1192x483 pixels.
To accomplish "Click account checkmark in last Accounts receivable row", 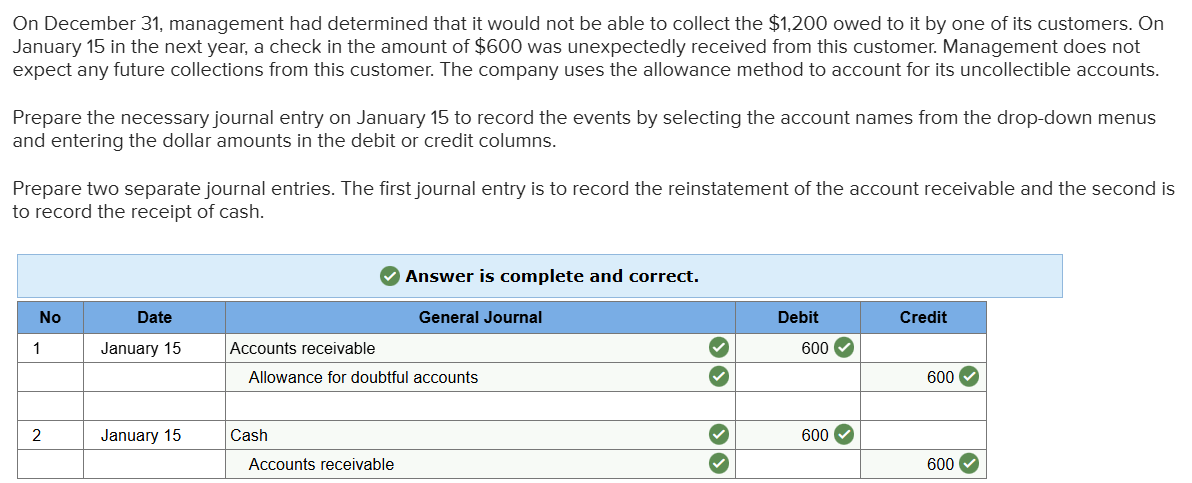I will tap(717, 464).
